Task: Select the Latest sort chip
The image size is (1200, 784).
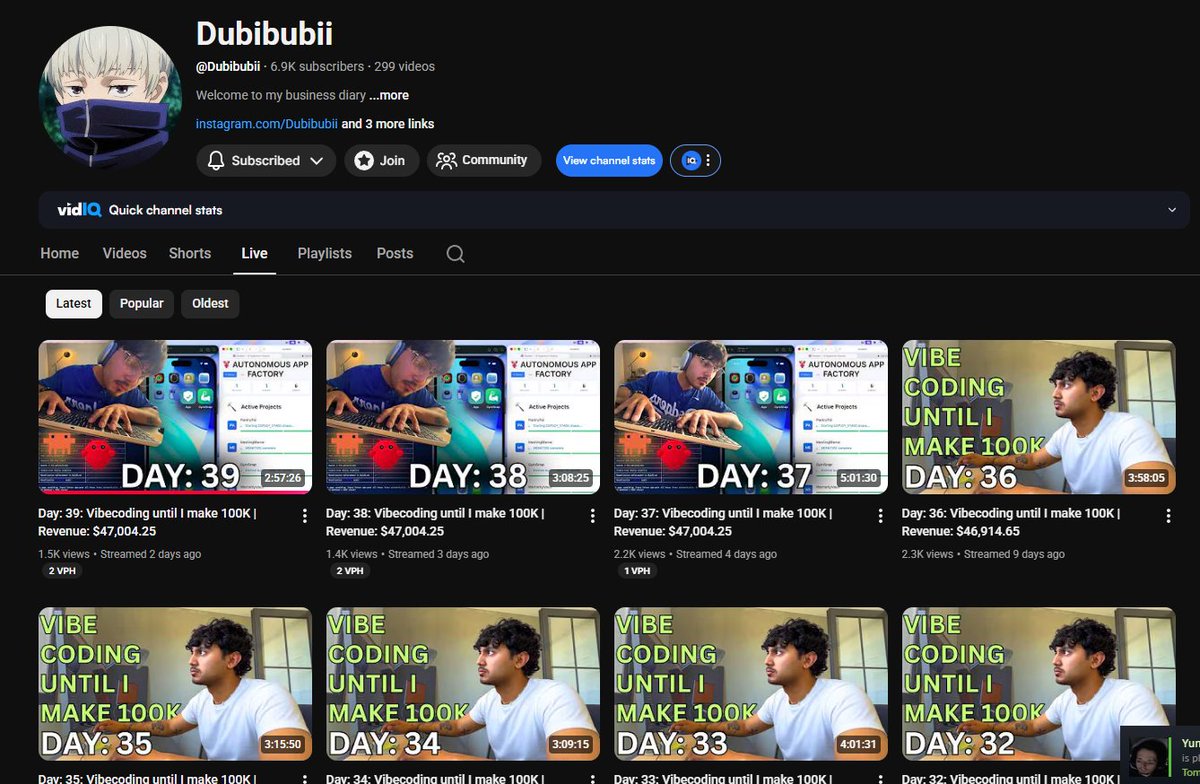Action: 74,303
